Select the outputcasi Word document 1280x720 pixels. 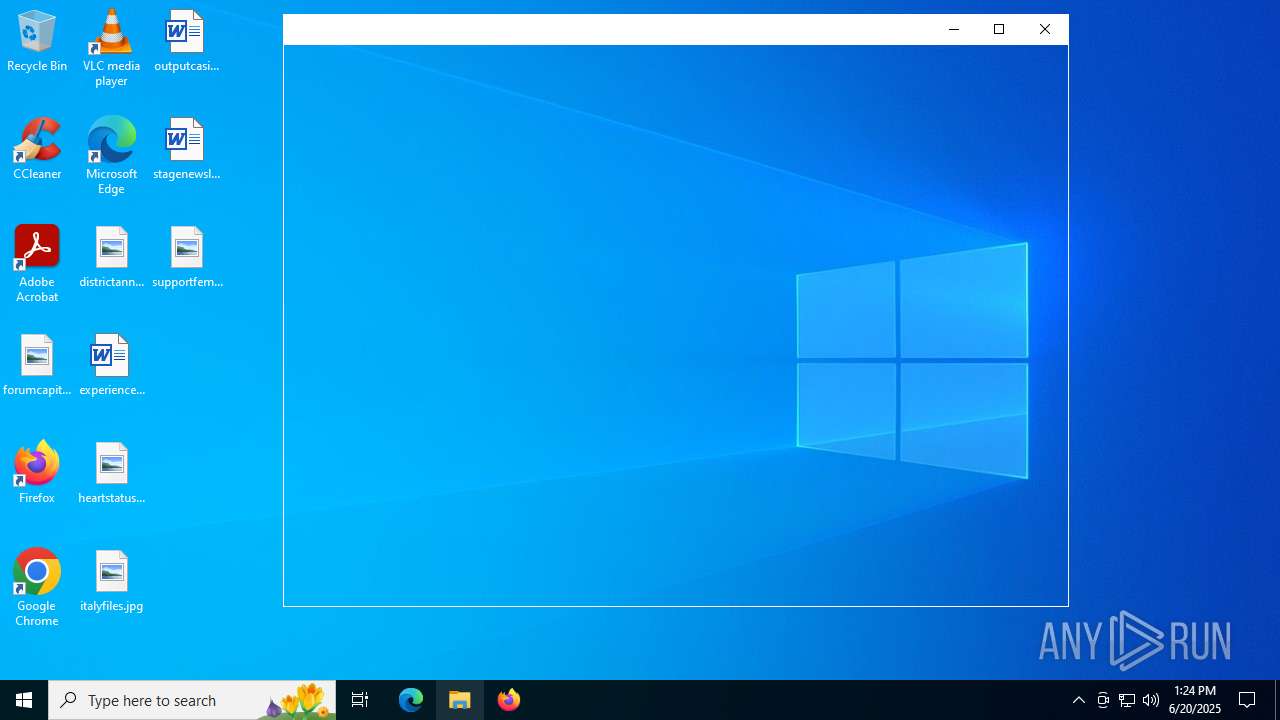pyautogui.click(x=186, y=41)
